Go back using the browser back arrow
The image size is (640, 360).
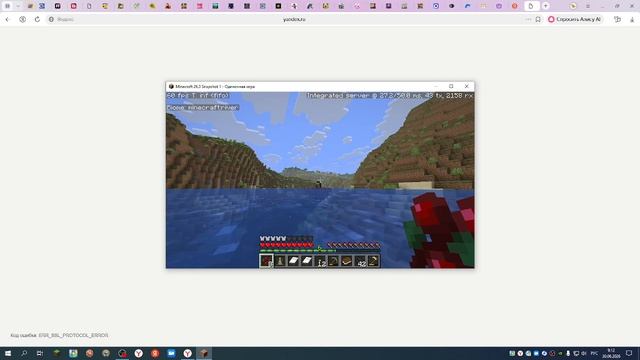pos(7,19)
